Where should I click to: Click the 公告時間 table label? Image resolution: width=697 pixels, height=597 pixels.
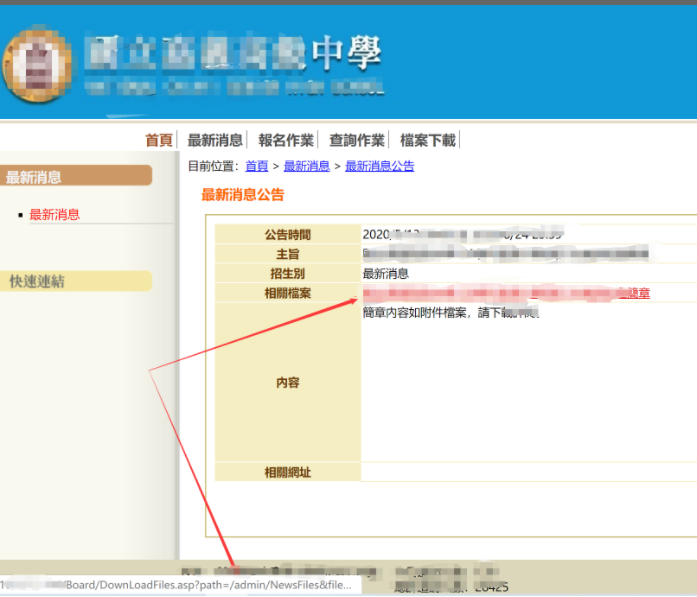(x=288, y=234)
